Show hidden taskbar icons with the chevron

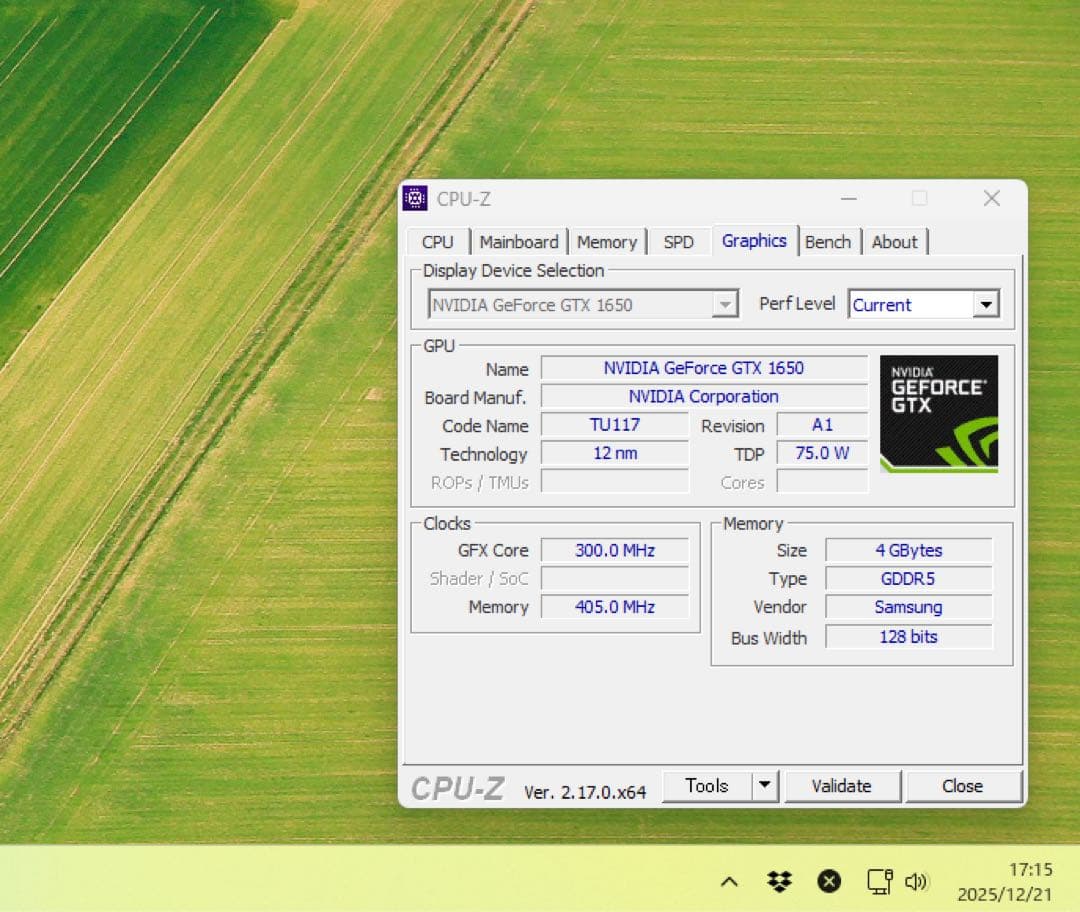730,881
